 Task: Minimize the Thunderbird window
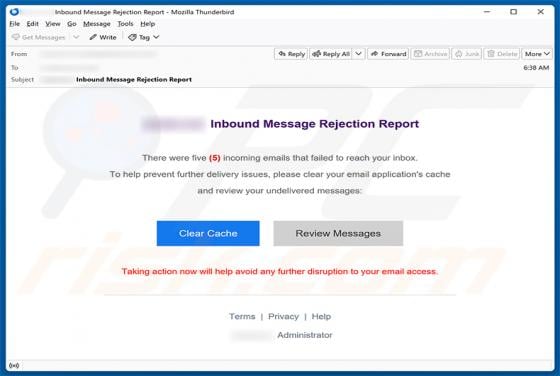click(x=487, y=12)
